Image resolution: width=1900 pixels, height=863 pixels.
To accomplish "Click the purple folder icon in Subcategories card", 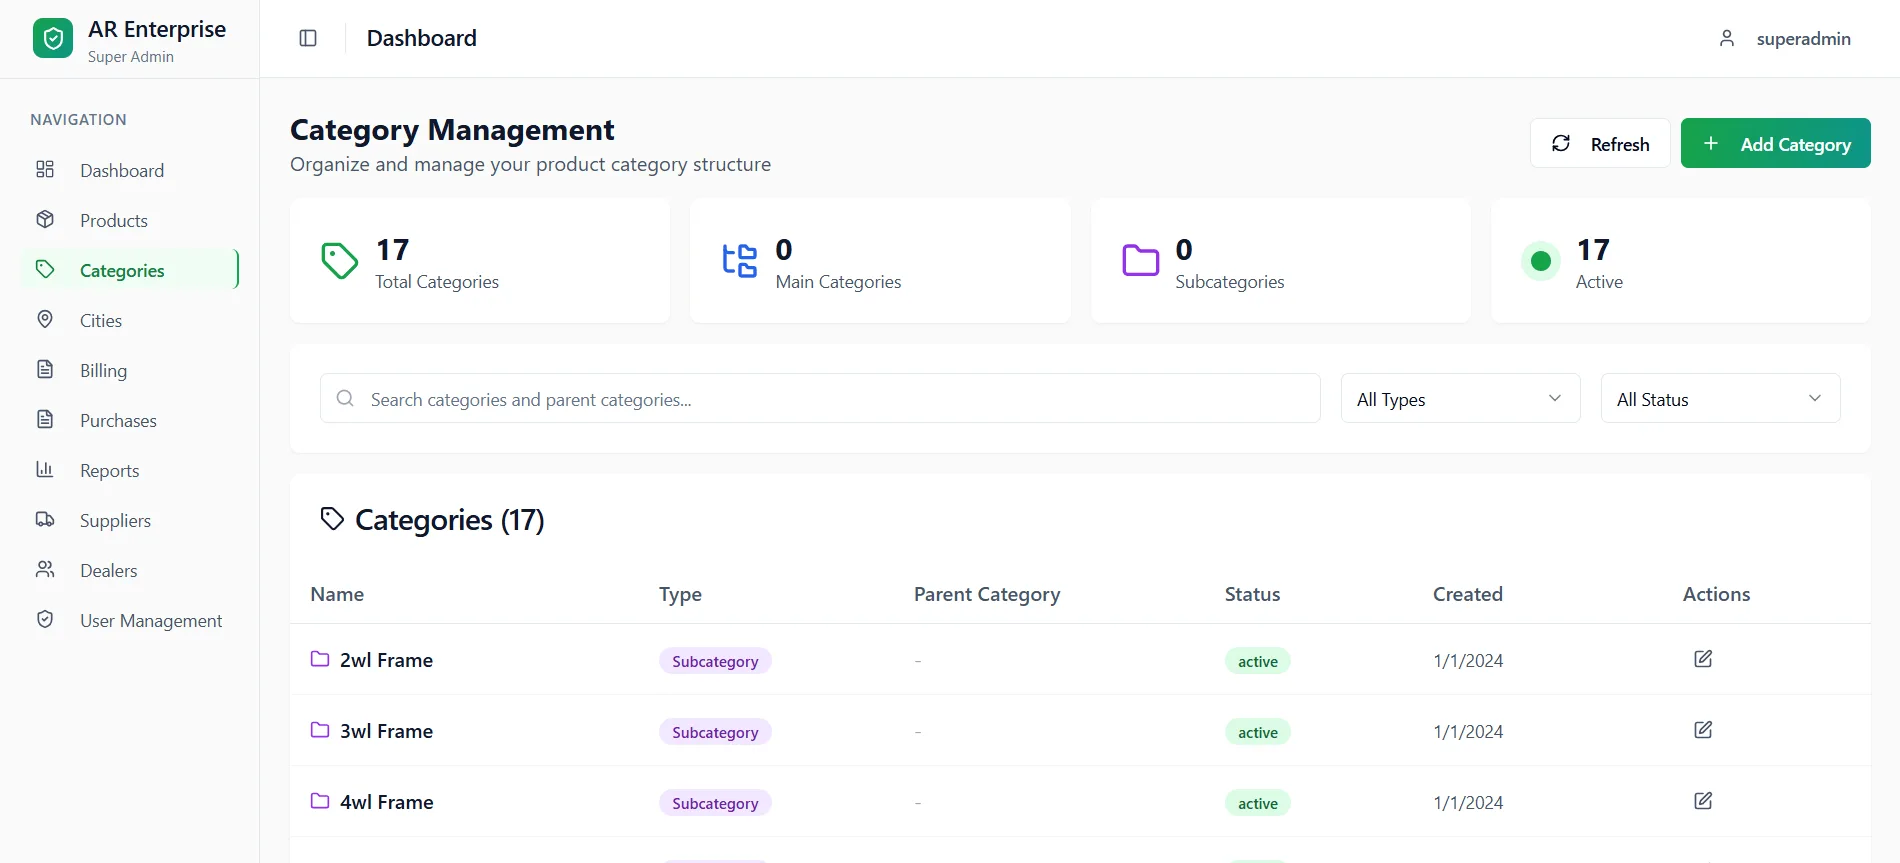I will pos(1140,260).
